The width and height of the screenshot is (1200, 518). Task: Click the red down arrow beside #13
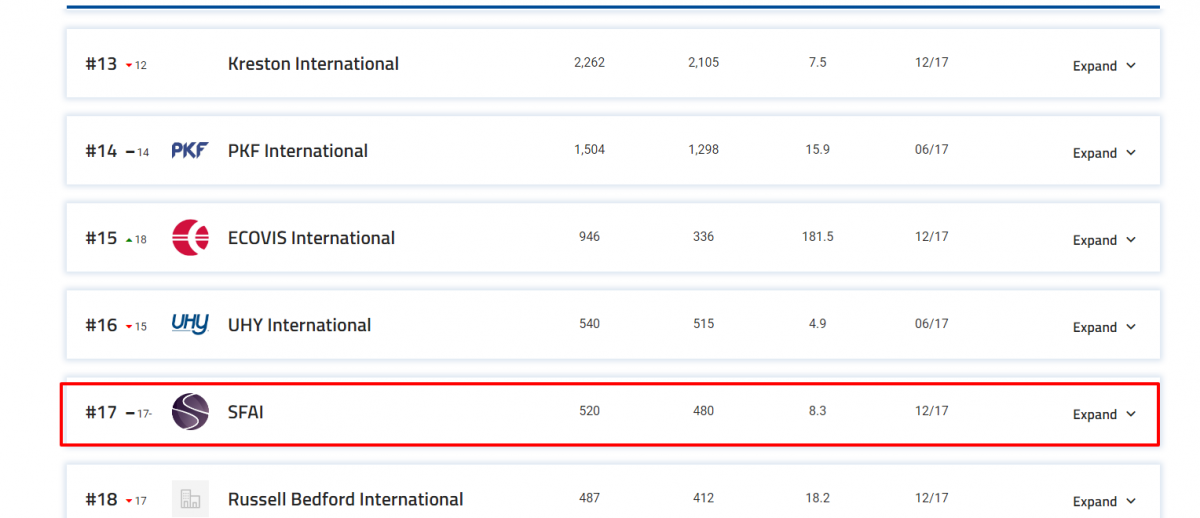point(129,66)
